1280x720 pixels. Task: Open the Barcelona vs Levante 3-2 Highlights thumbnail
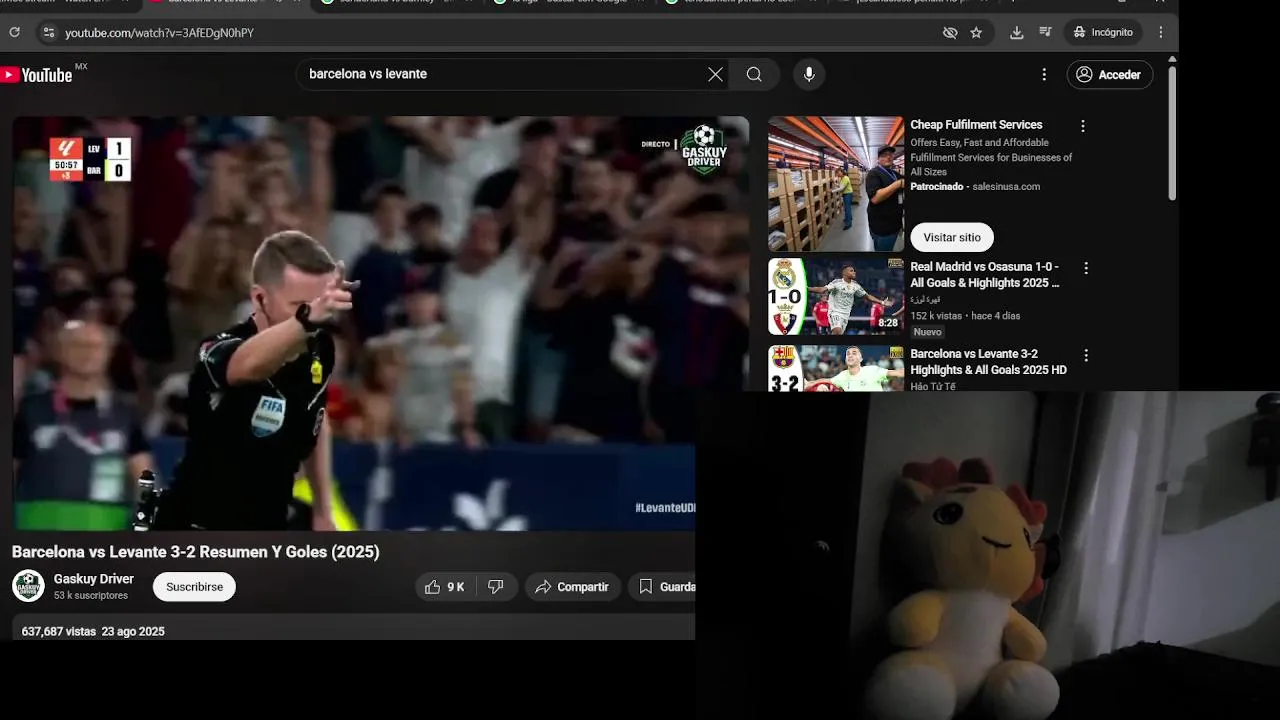[x=836, y=368]
